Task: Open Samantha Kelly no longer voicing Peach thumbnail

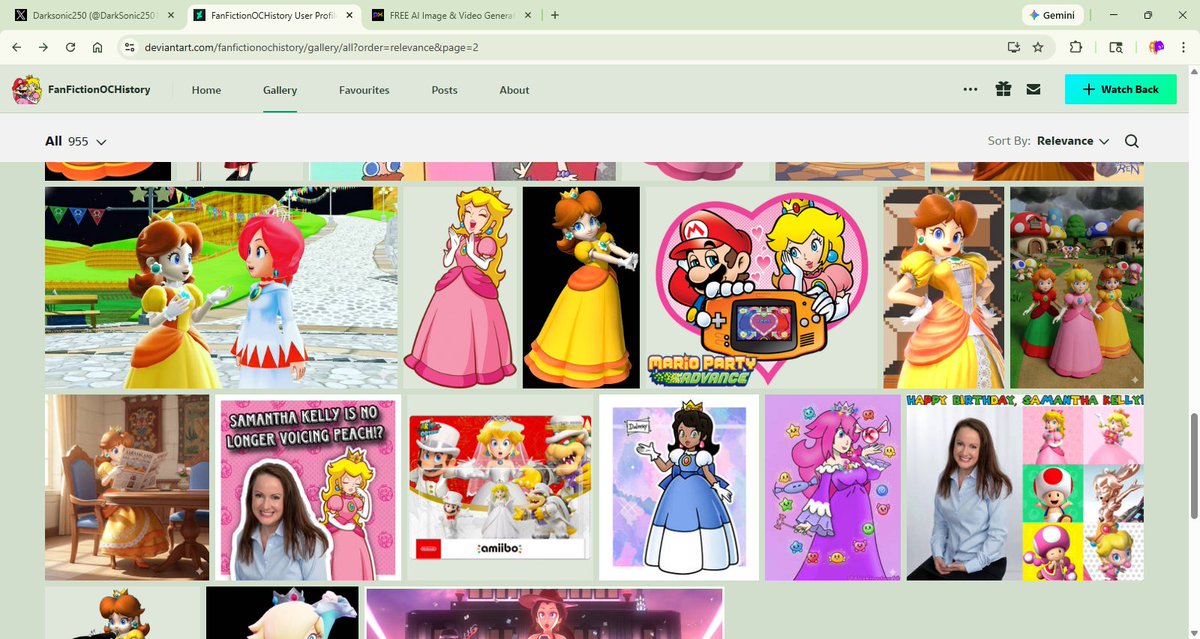Action: pyautogui.click(x=308, y=487)
